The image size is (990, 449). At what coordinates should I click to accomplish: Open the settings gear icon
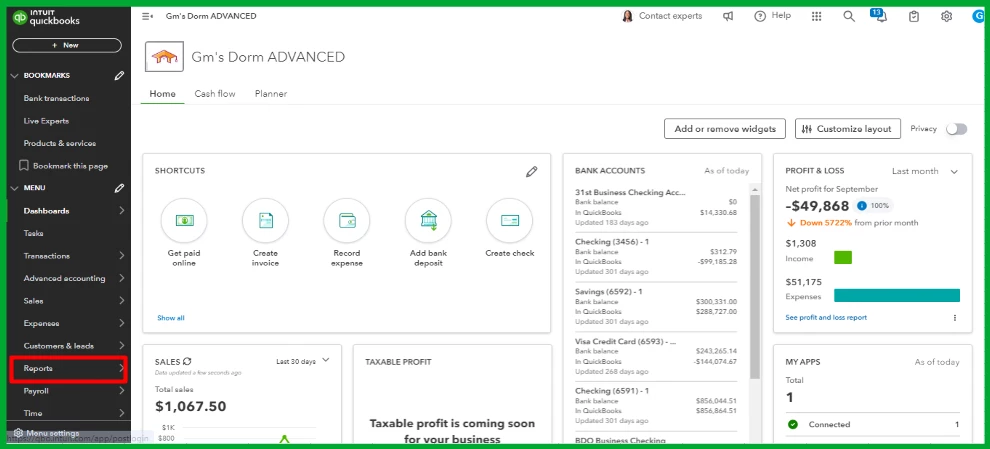click(946, 16)
